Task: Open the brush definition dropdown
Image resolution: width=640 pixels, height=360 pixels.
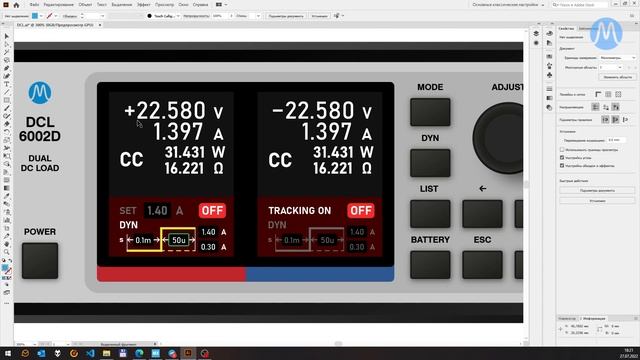Action: coord(178,16)
